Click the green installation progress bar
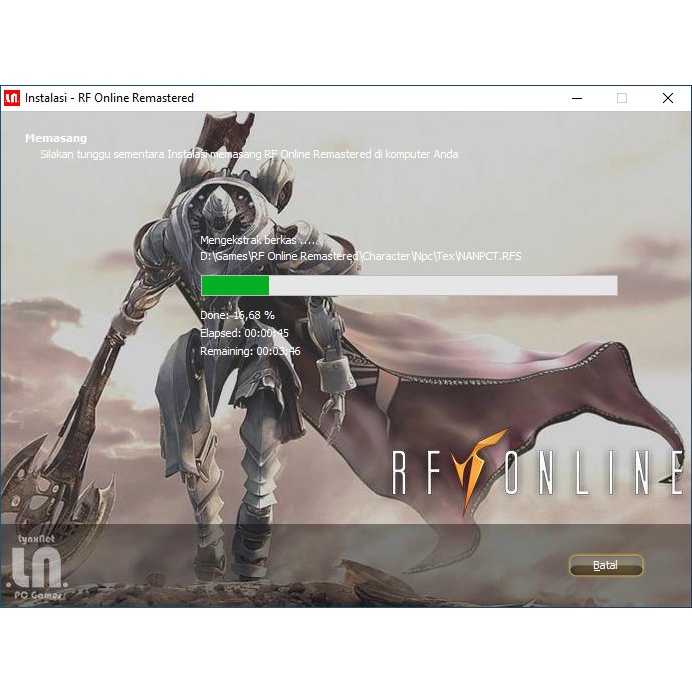This screenshot has width=692, height=692. (x=409, y=286)
